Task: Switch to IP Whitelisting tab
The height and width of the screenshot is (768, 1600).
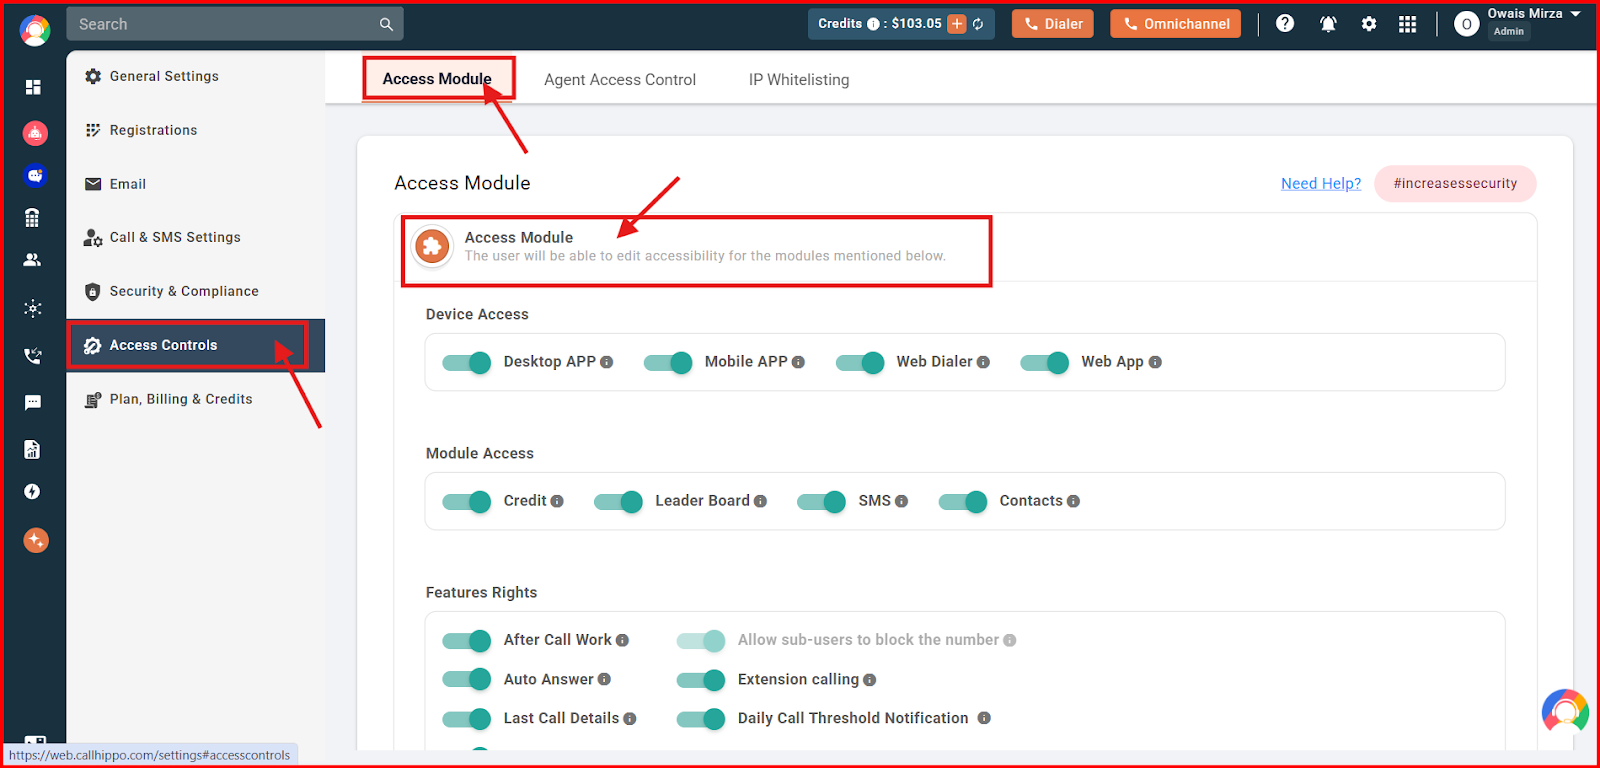Action: [x=799, y=80]
